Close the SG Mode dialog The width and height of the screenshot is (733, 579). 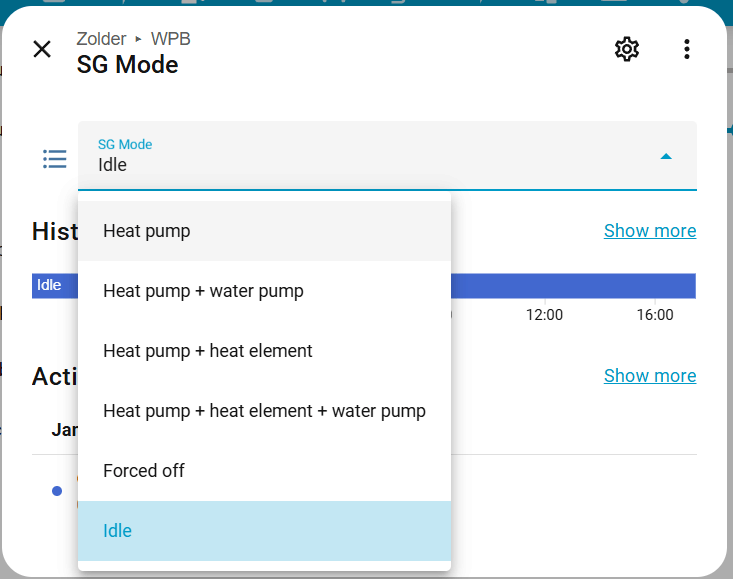click(42, 49)
